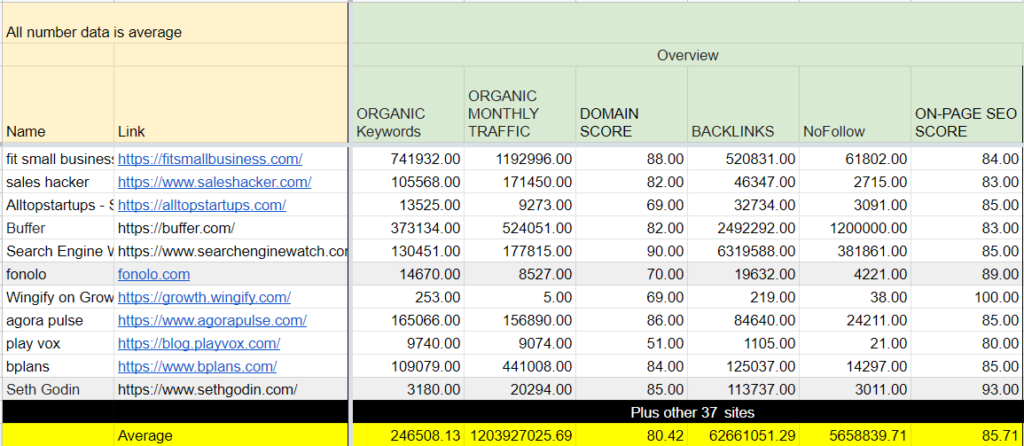
Task: Select the 1200000.00 NoFollow cell
Action: 855,229
